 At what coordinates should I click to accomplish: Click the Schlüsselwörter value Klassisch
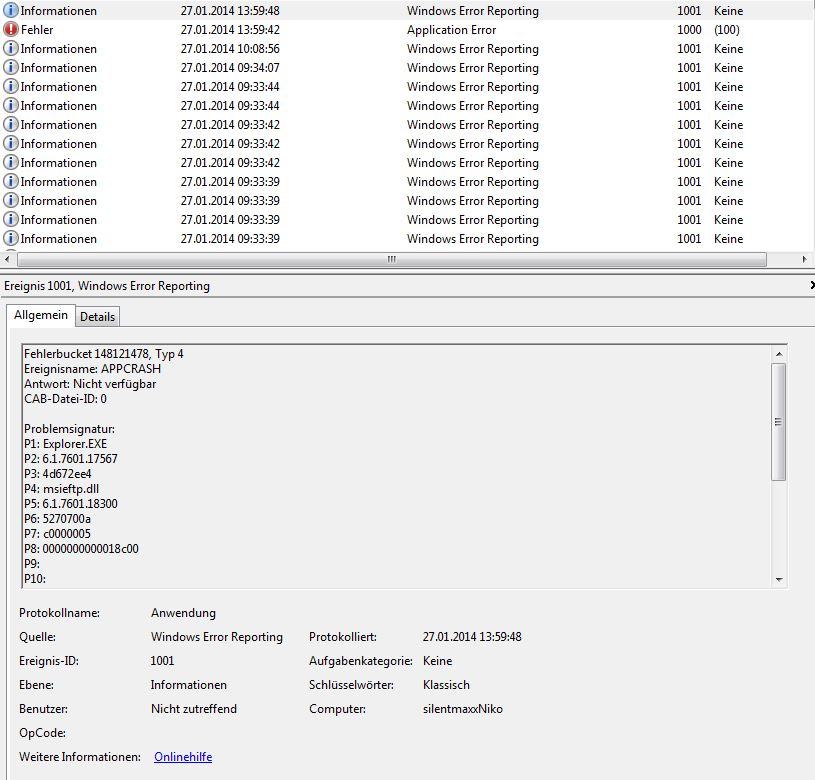pos(446,685)
